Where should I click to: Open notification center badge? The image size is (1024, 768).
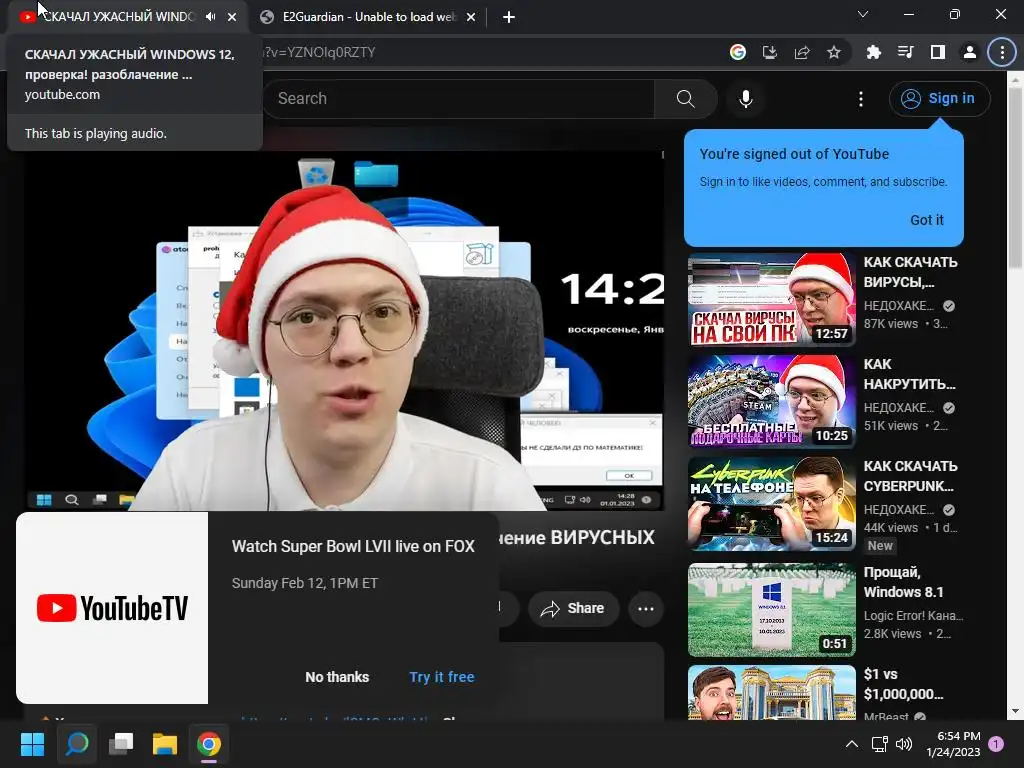[996, 744]
